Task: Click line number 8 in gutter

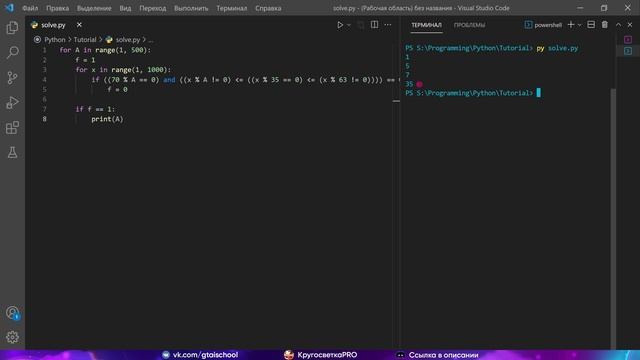Action: [44, 119]
